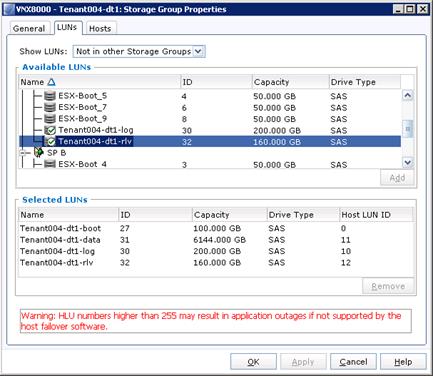Screen dimensions: 433x376
Task: Select ESX-Boot_4 under SP B
Action: pos(82,164)
